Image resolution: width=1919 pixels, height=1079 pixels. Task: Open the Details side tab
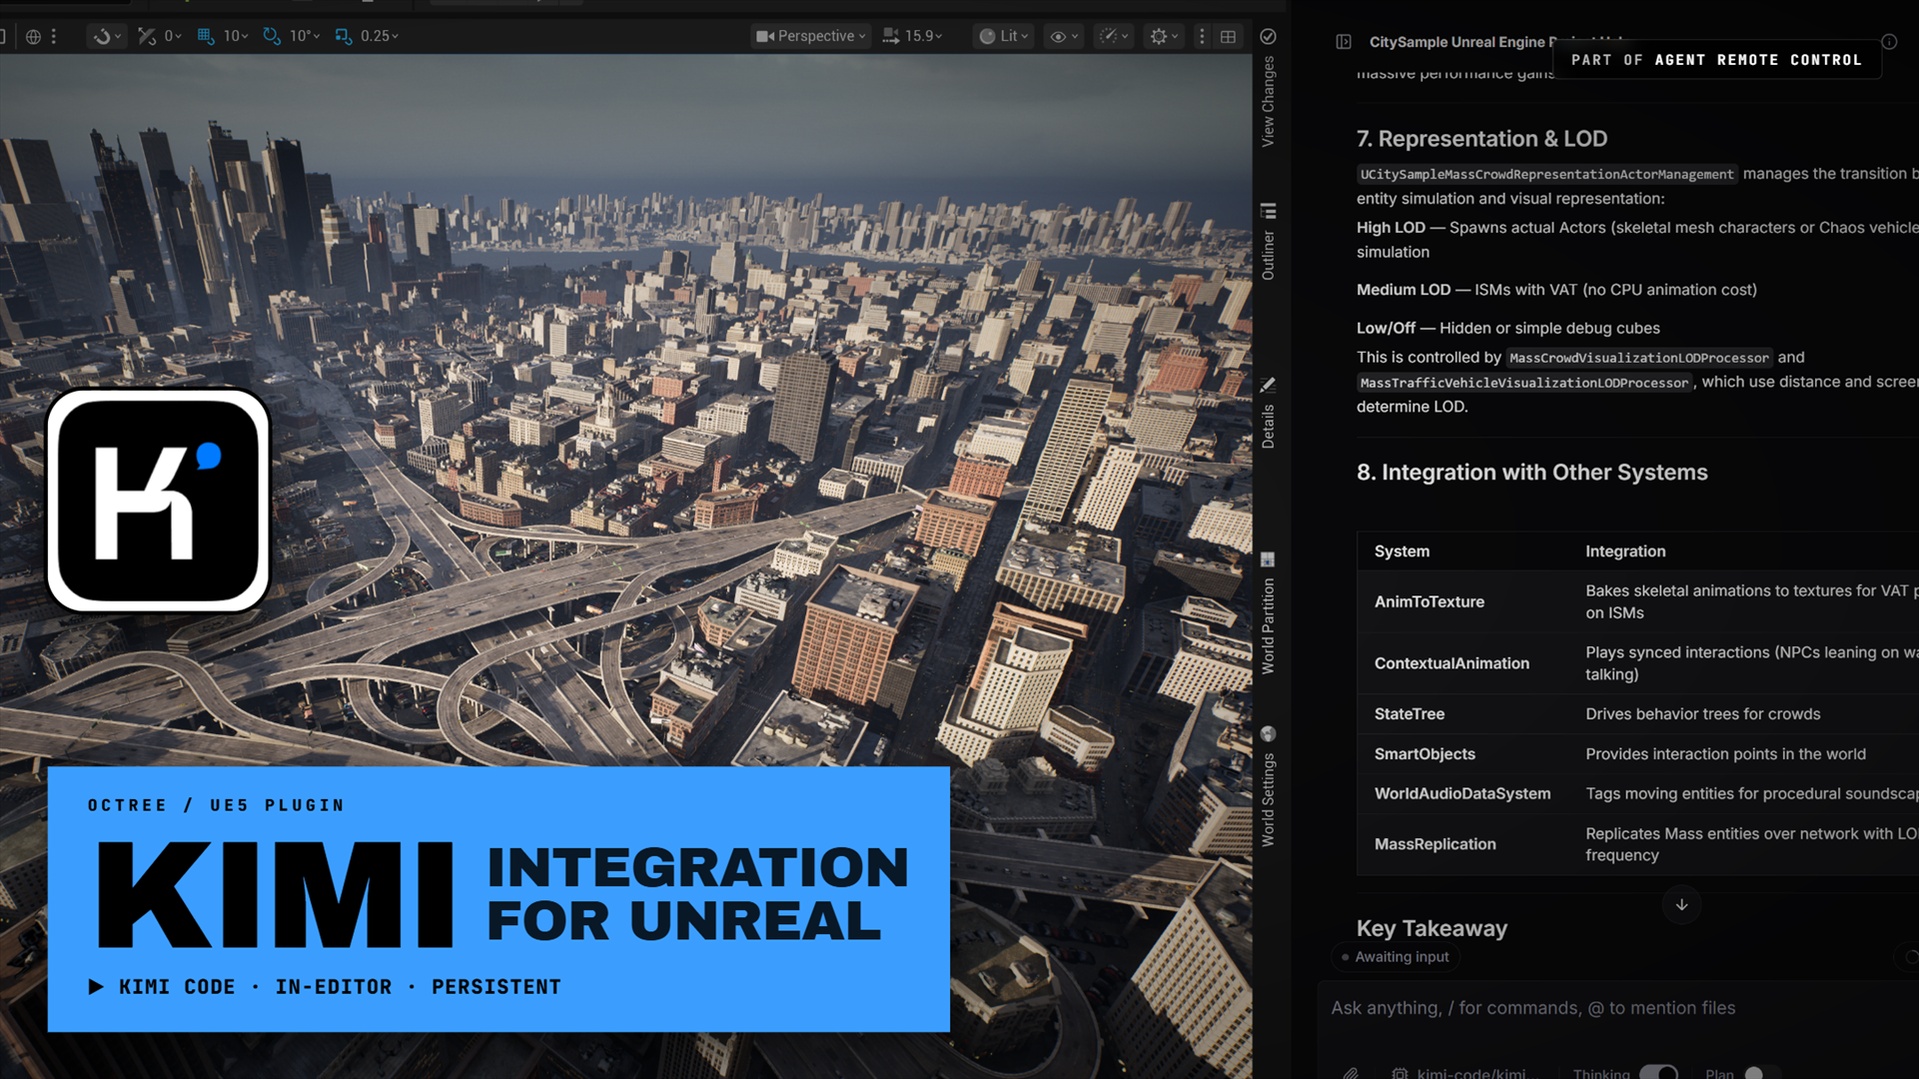pyautogui.click(x=1268, y=426)
